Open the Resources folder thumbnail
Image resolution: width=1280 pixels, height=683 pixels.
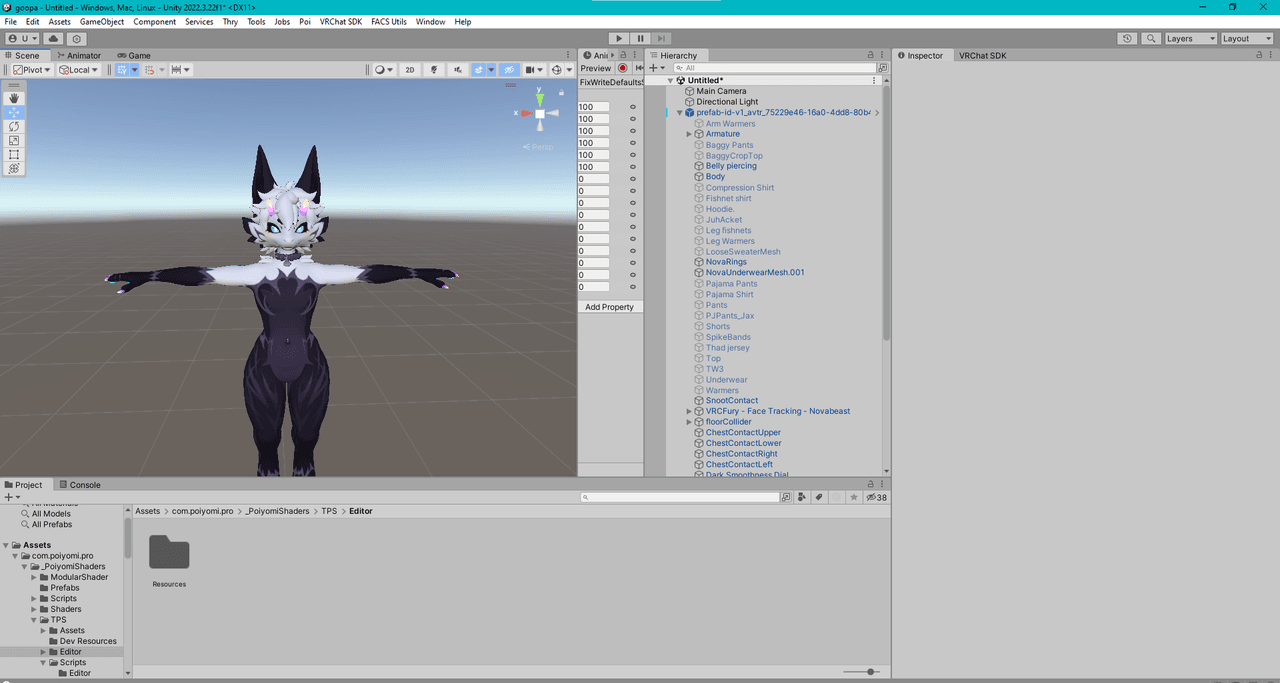point(169,553)
